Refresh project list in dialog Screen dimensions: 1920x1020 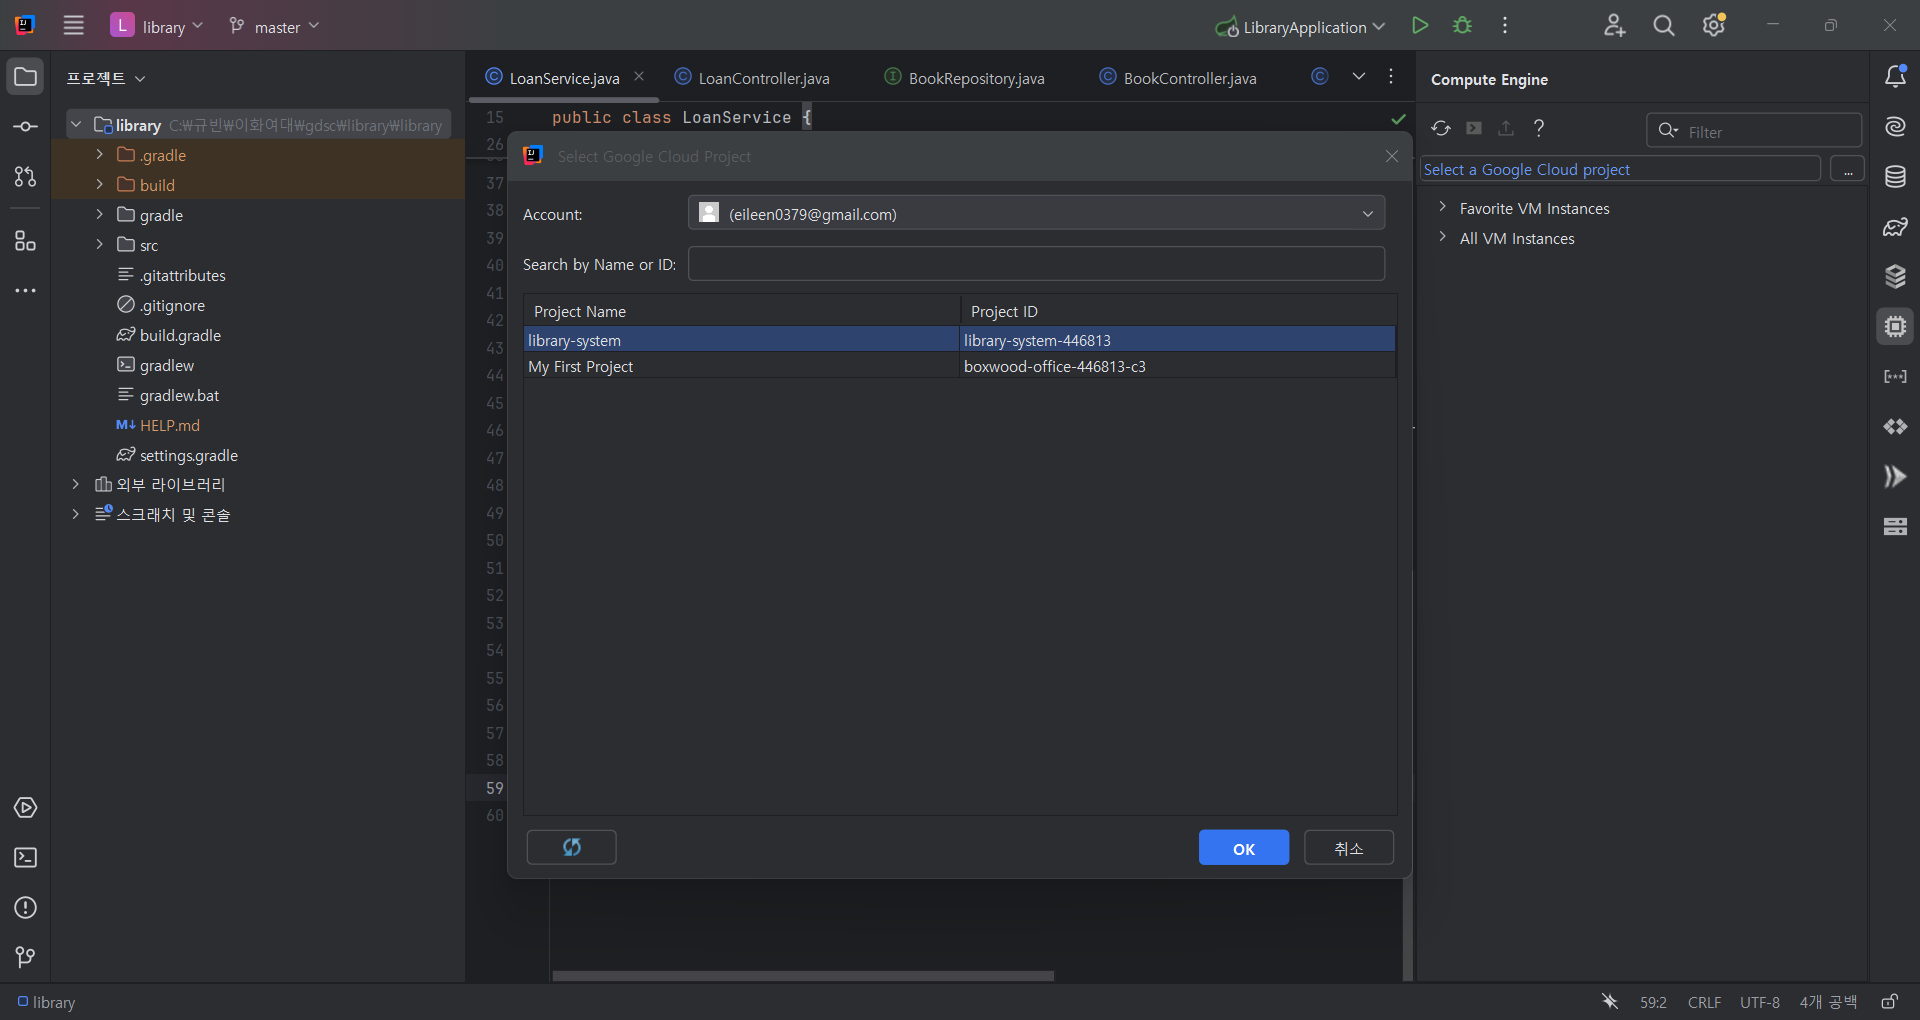572,848
